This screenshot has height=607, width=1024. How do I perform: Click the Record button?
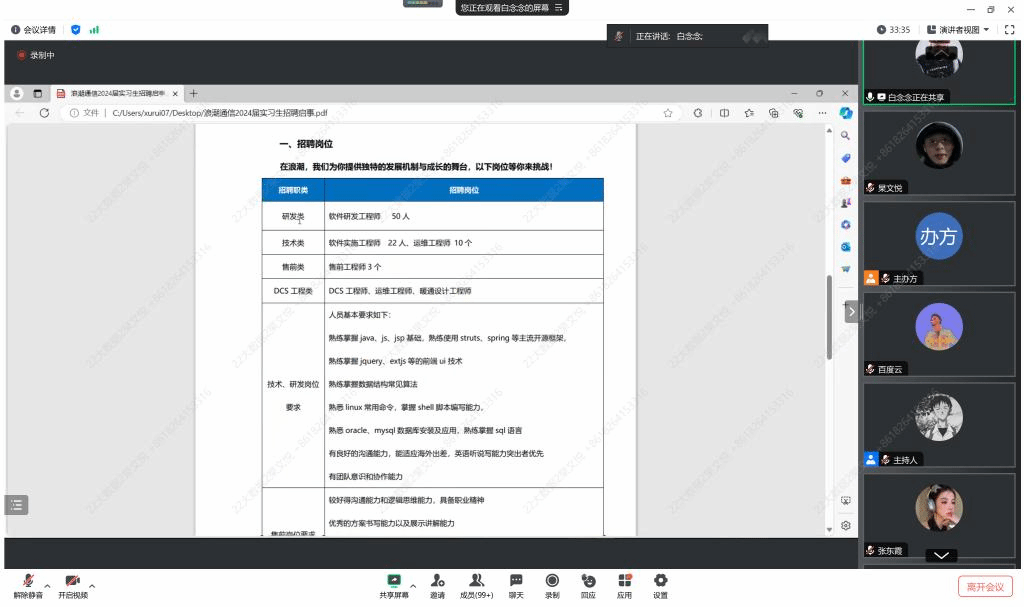pos(552,586)
